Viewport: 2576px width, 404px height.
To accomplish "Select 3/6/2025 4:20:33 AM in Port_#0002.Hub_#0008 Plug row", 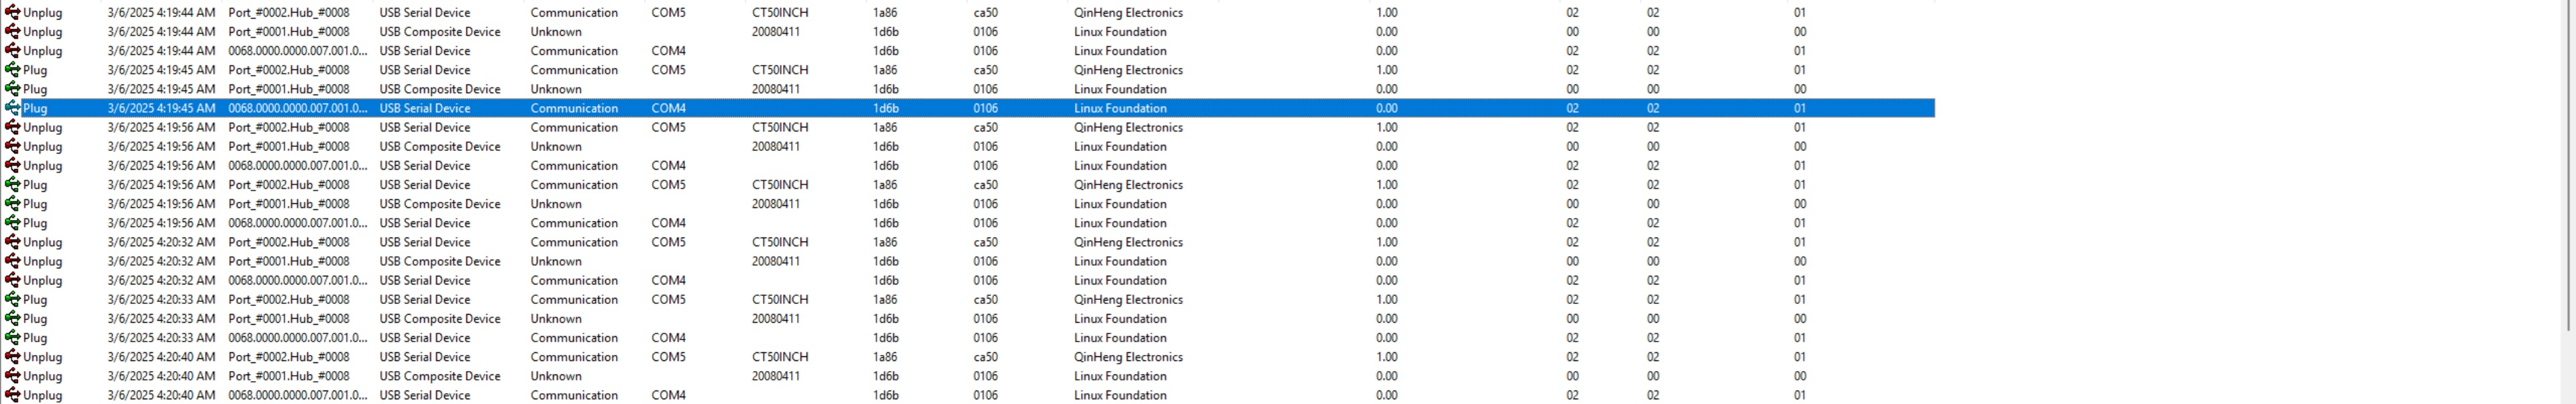I will (x=161, y=299).
